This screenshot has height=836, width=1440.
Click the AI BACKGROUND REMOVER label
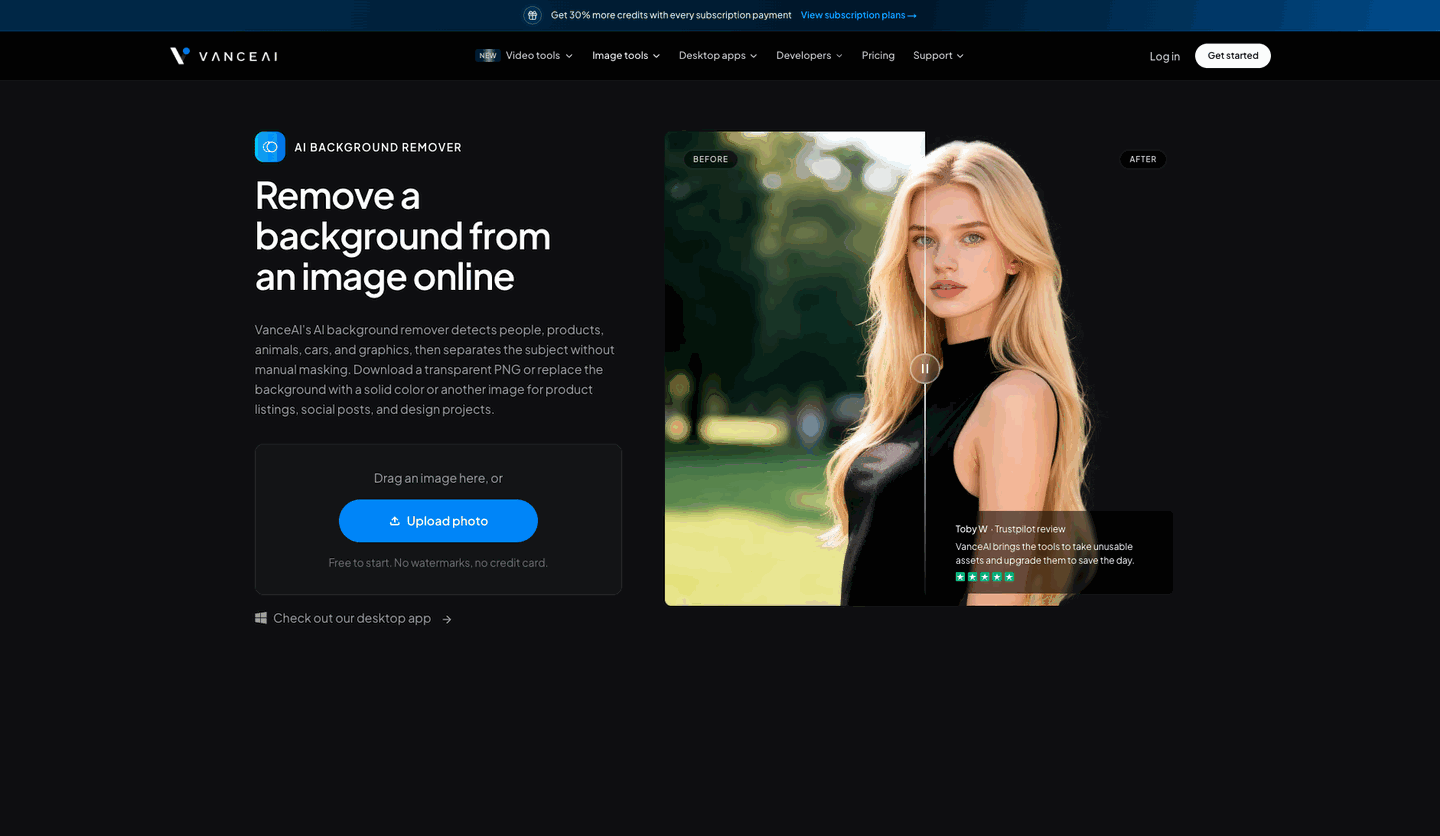378,147
